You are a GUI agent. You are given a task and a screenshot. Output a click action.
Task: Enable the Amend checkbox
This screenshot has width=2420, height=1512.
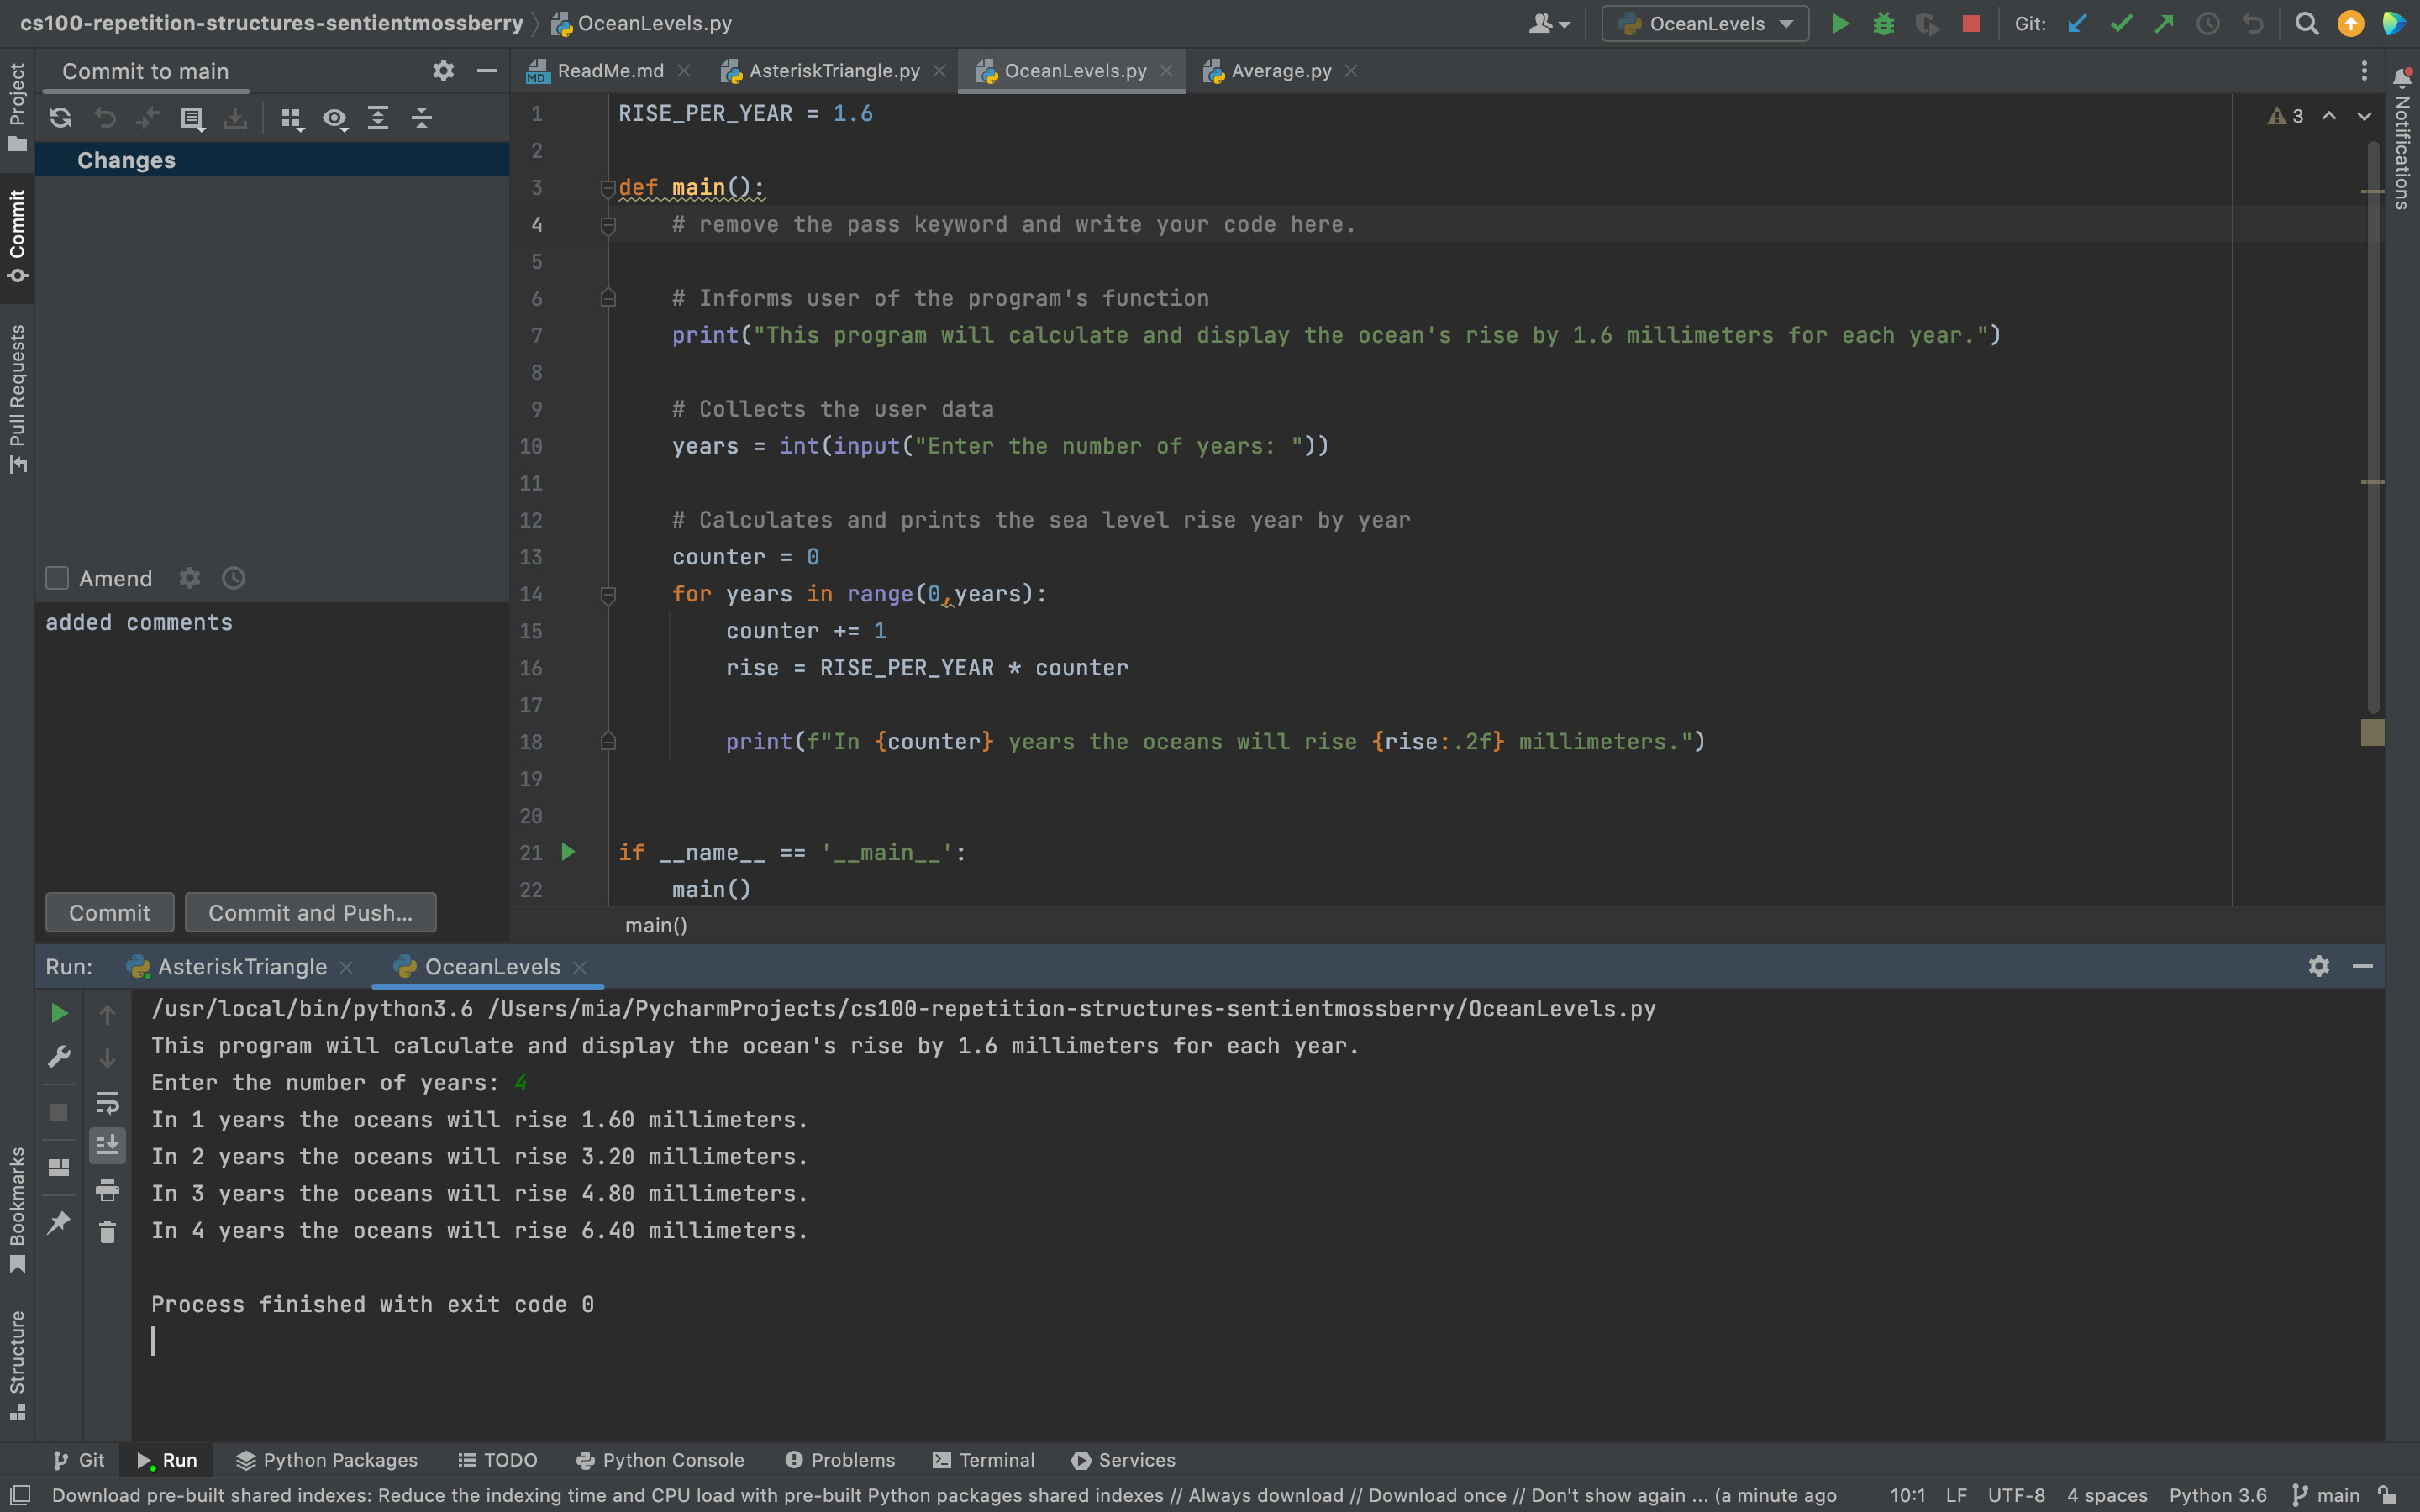click(57, 578)
